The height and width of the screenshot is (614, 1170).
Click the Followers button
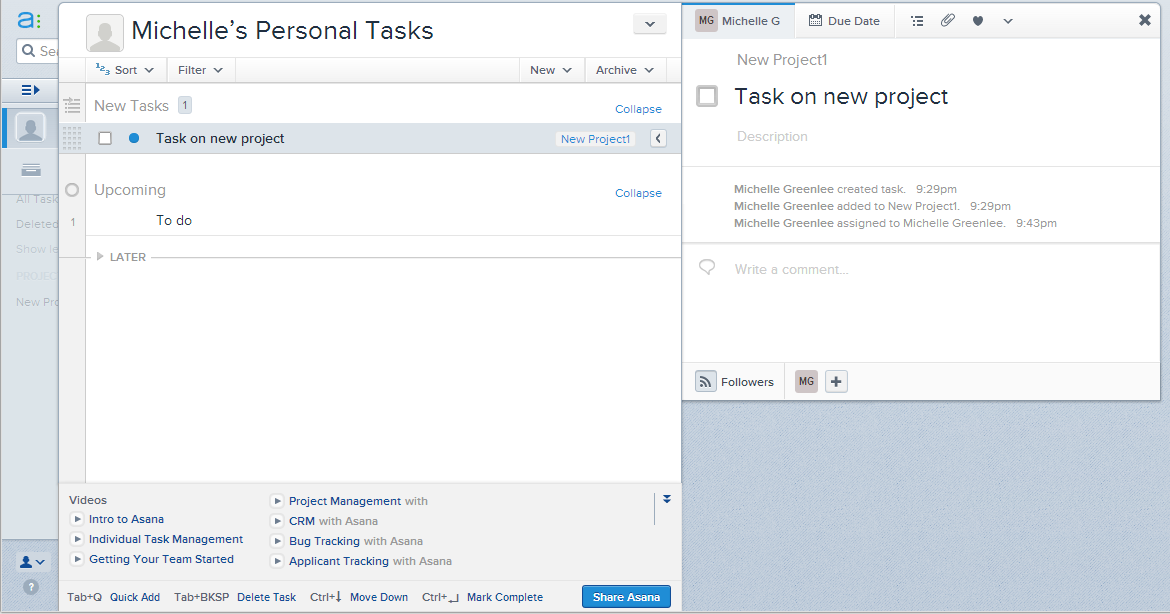click(736, 381)
